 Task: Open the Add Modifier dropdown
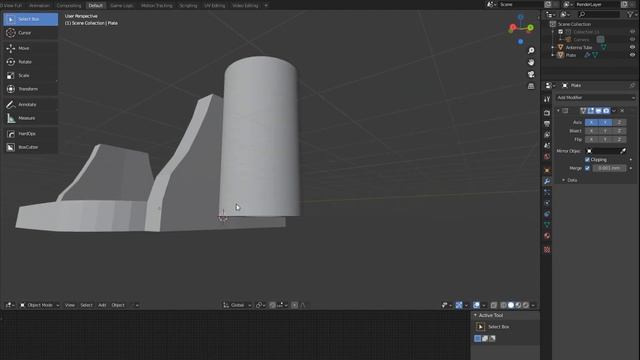click(596, 98)
